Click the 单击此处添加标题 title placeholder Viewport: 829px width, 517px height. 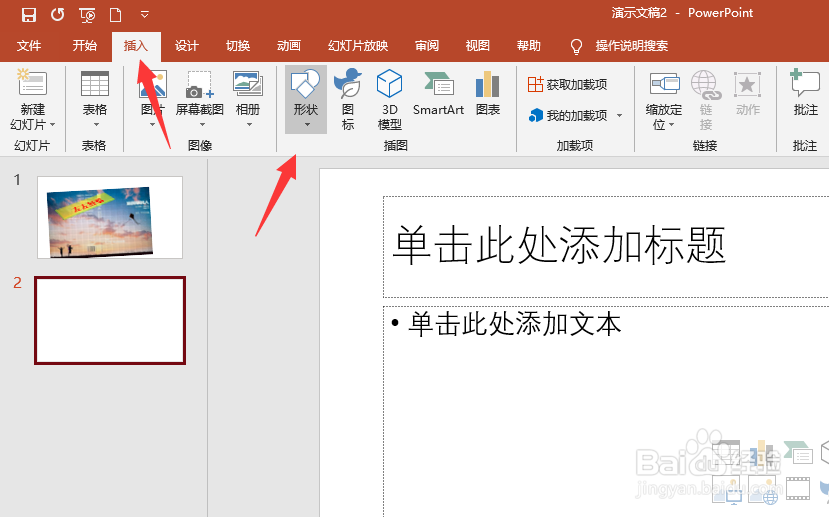coord(559,245)
